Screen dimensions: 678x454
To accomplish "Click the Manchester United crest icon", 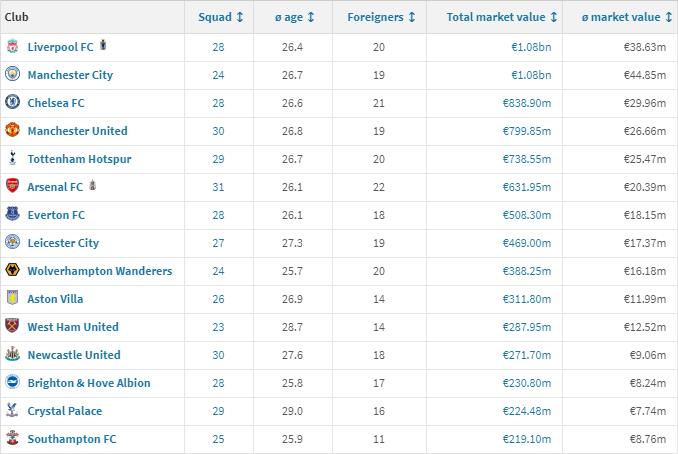I will [x=12, y=131].
